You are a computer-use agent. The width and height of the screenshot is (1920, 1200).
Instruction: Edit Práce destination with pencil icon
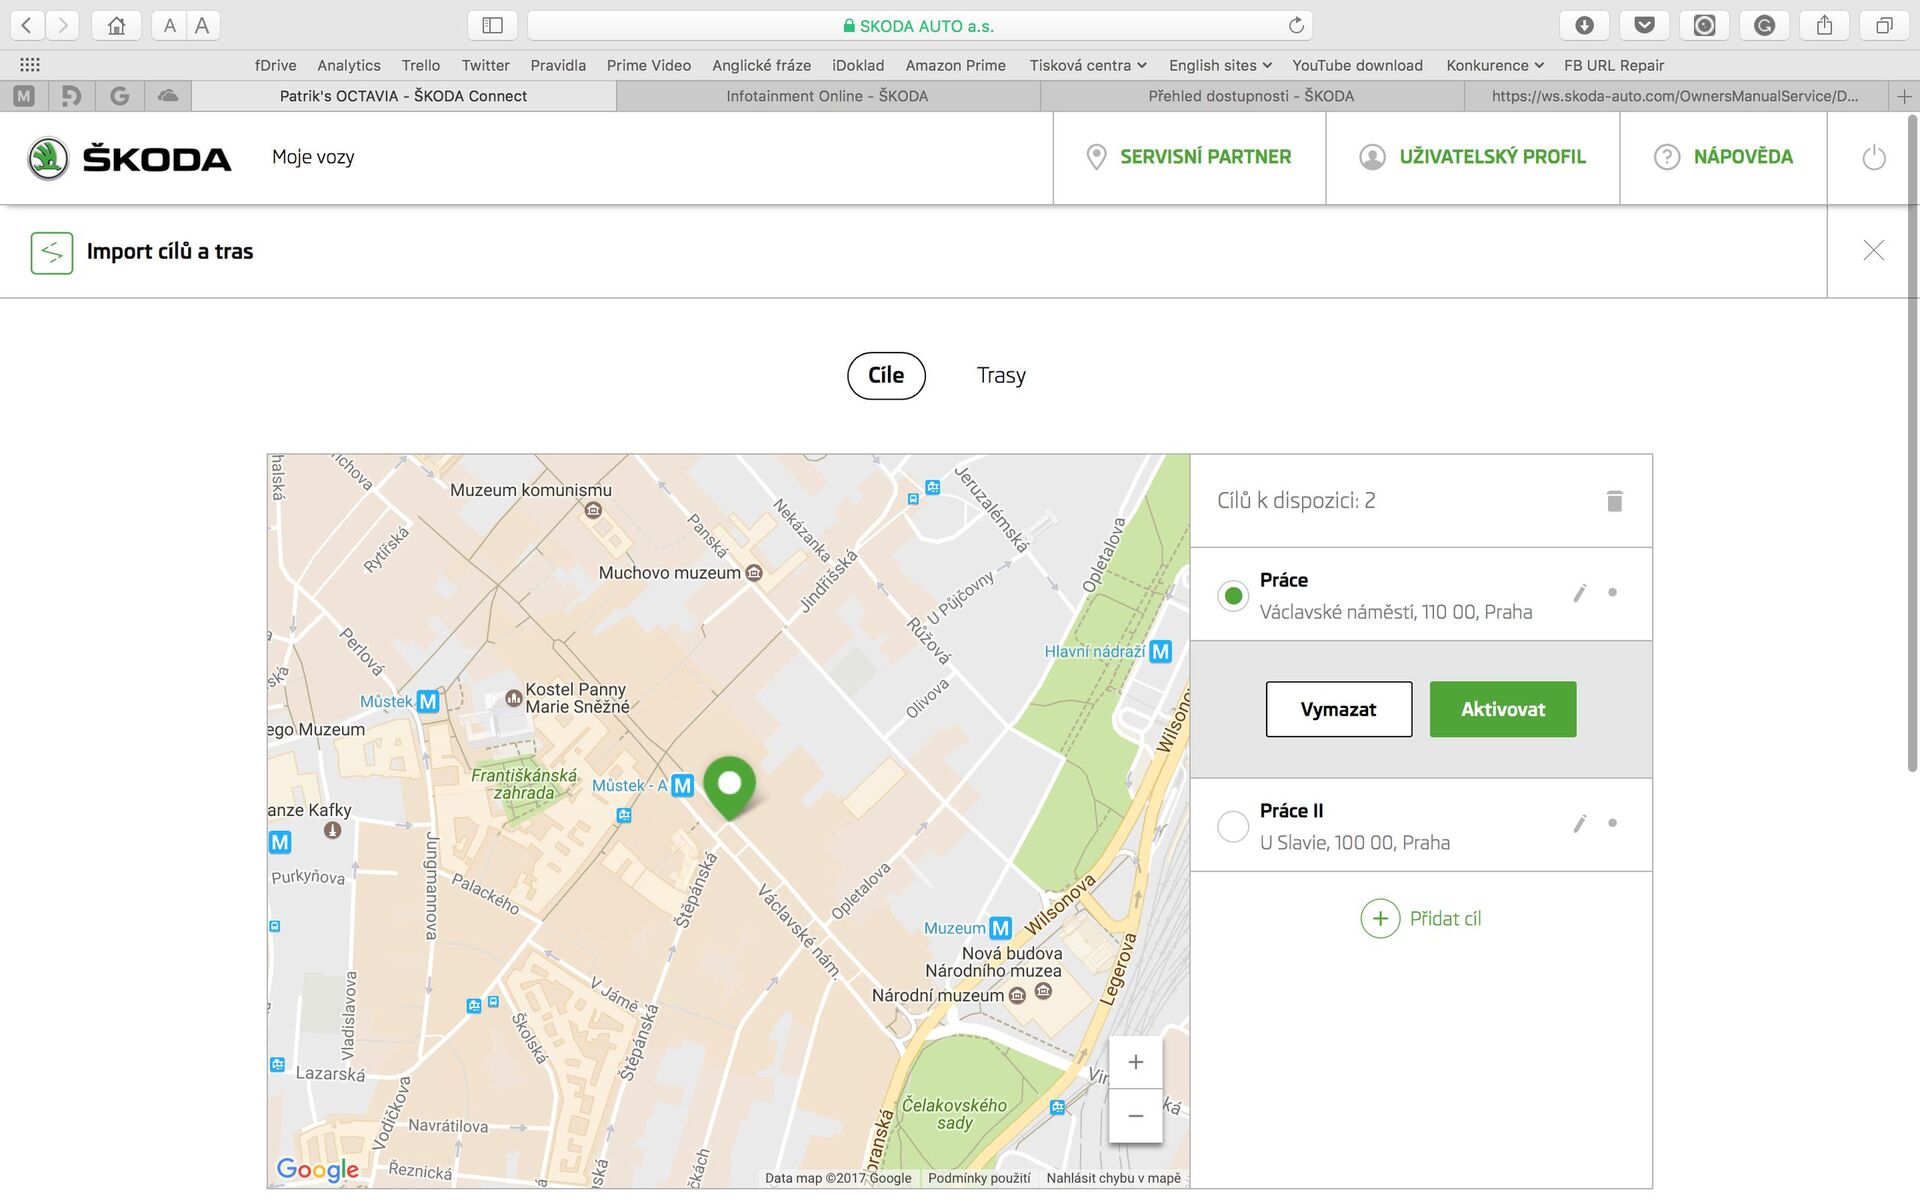(x=1580, y=592)
